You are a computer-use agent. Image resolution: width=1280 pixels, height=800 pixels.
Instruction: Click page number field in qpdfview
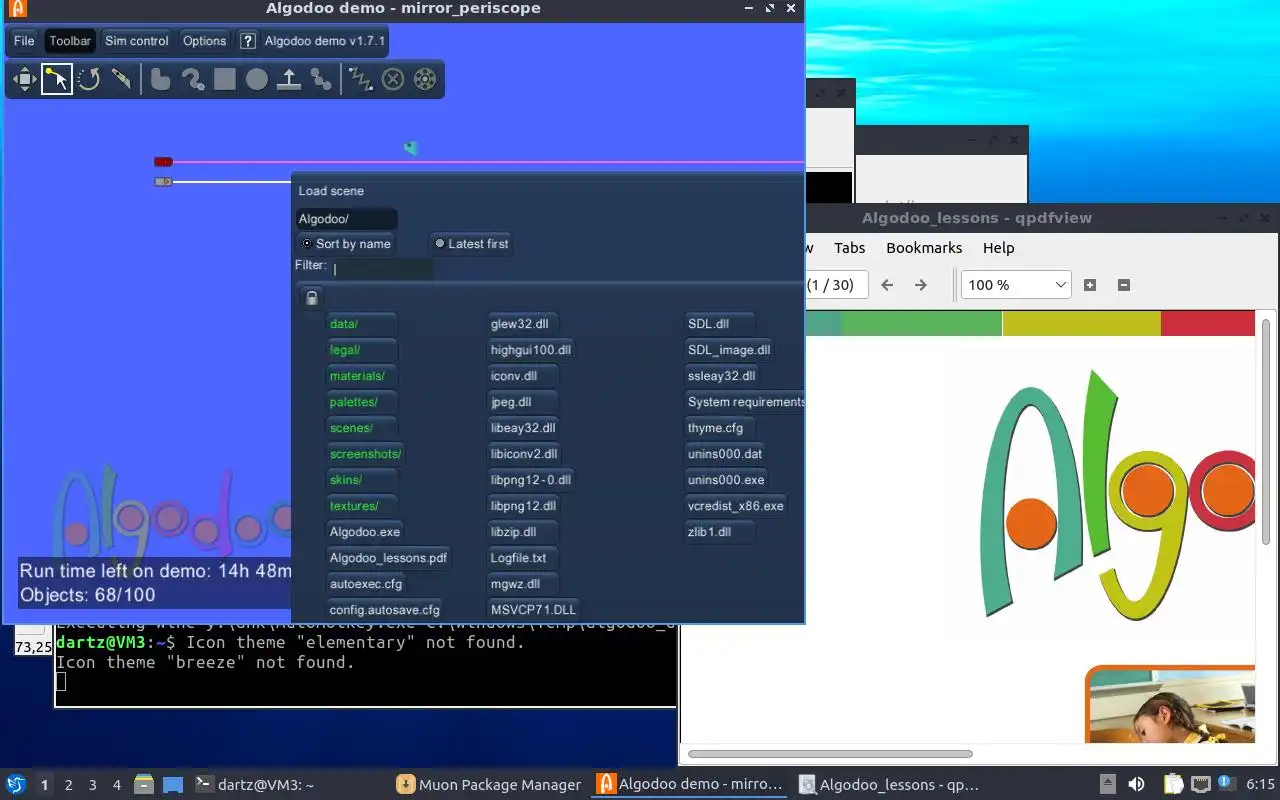click(836, 285)
